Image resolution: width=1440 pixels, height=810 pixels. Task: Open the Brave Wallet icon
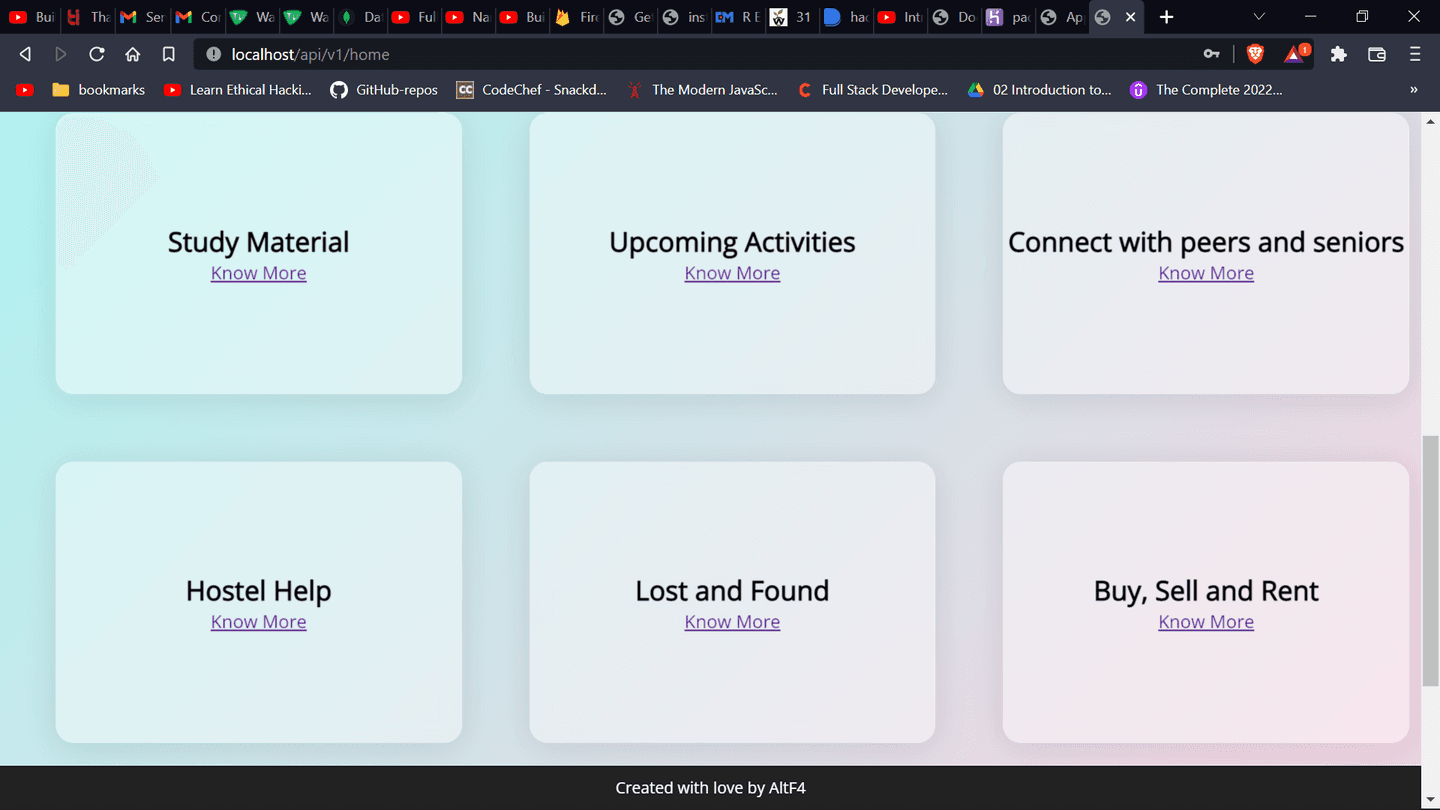click(x=1377, y=54)
